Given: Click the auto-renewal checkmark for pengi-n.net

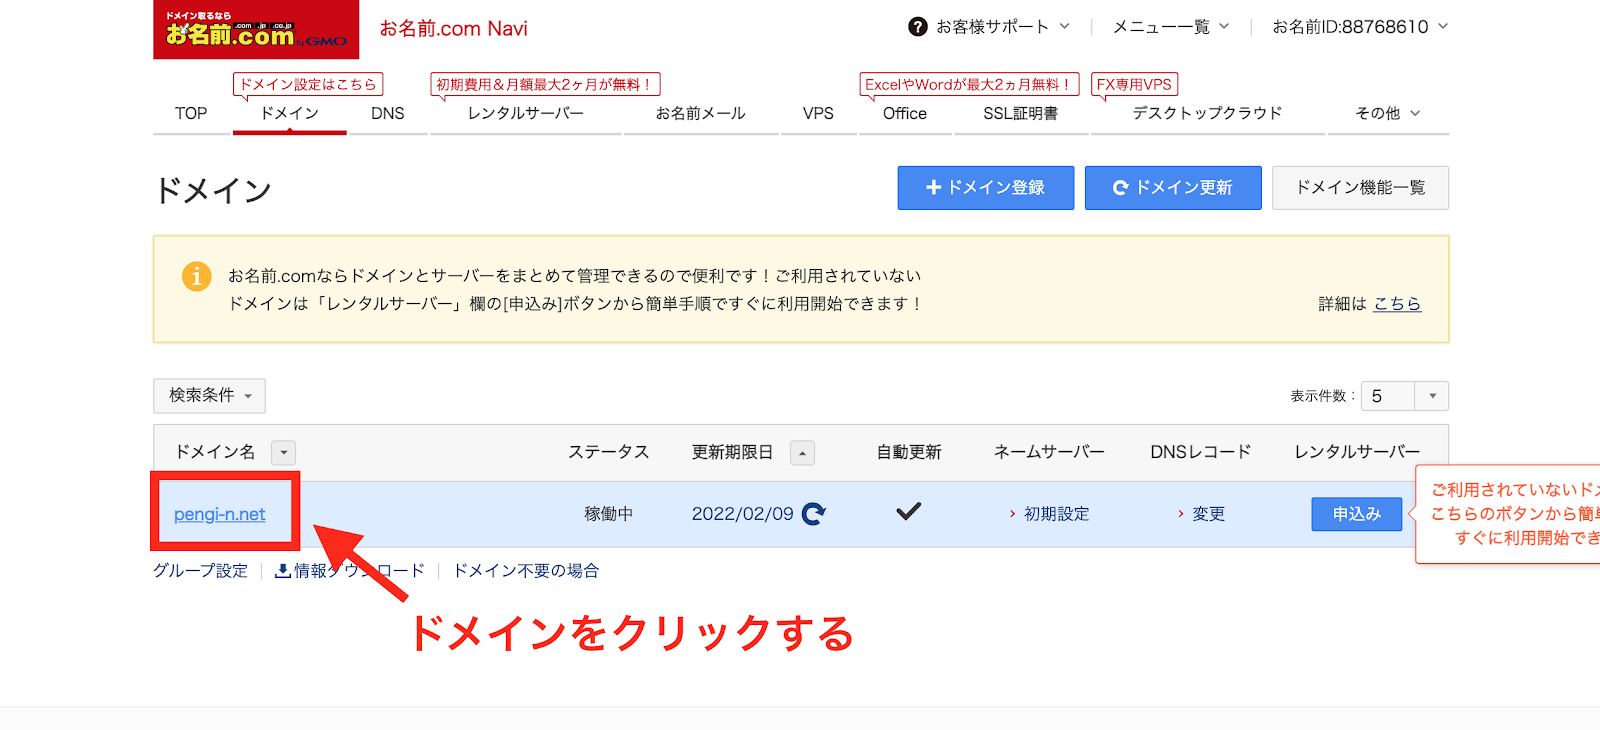Looking at the screenshot, I should tap(908, 512).
